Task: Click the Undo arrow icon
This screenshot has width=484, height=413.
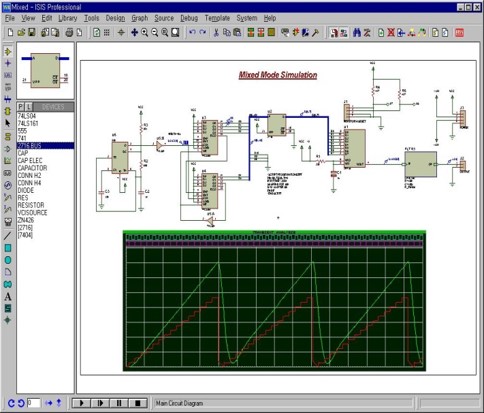Action: point(192,32)
